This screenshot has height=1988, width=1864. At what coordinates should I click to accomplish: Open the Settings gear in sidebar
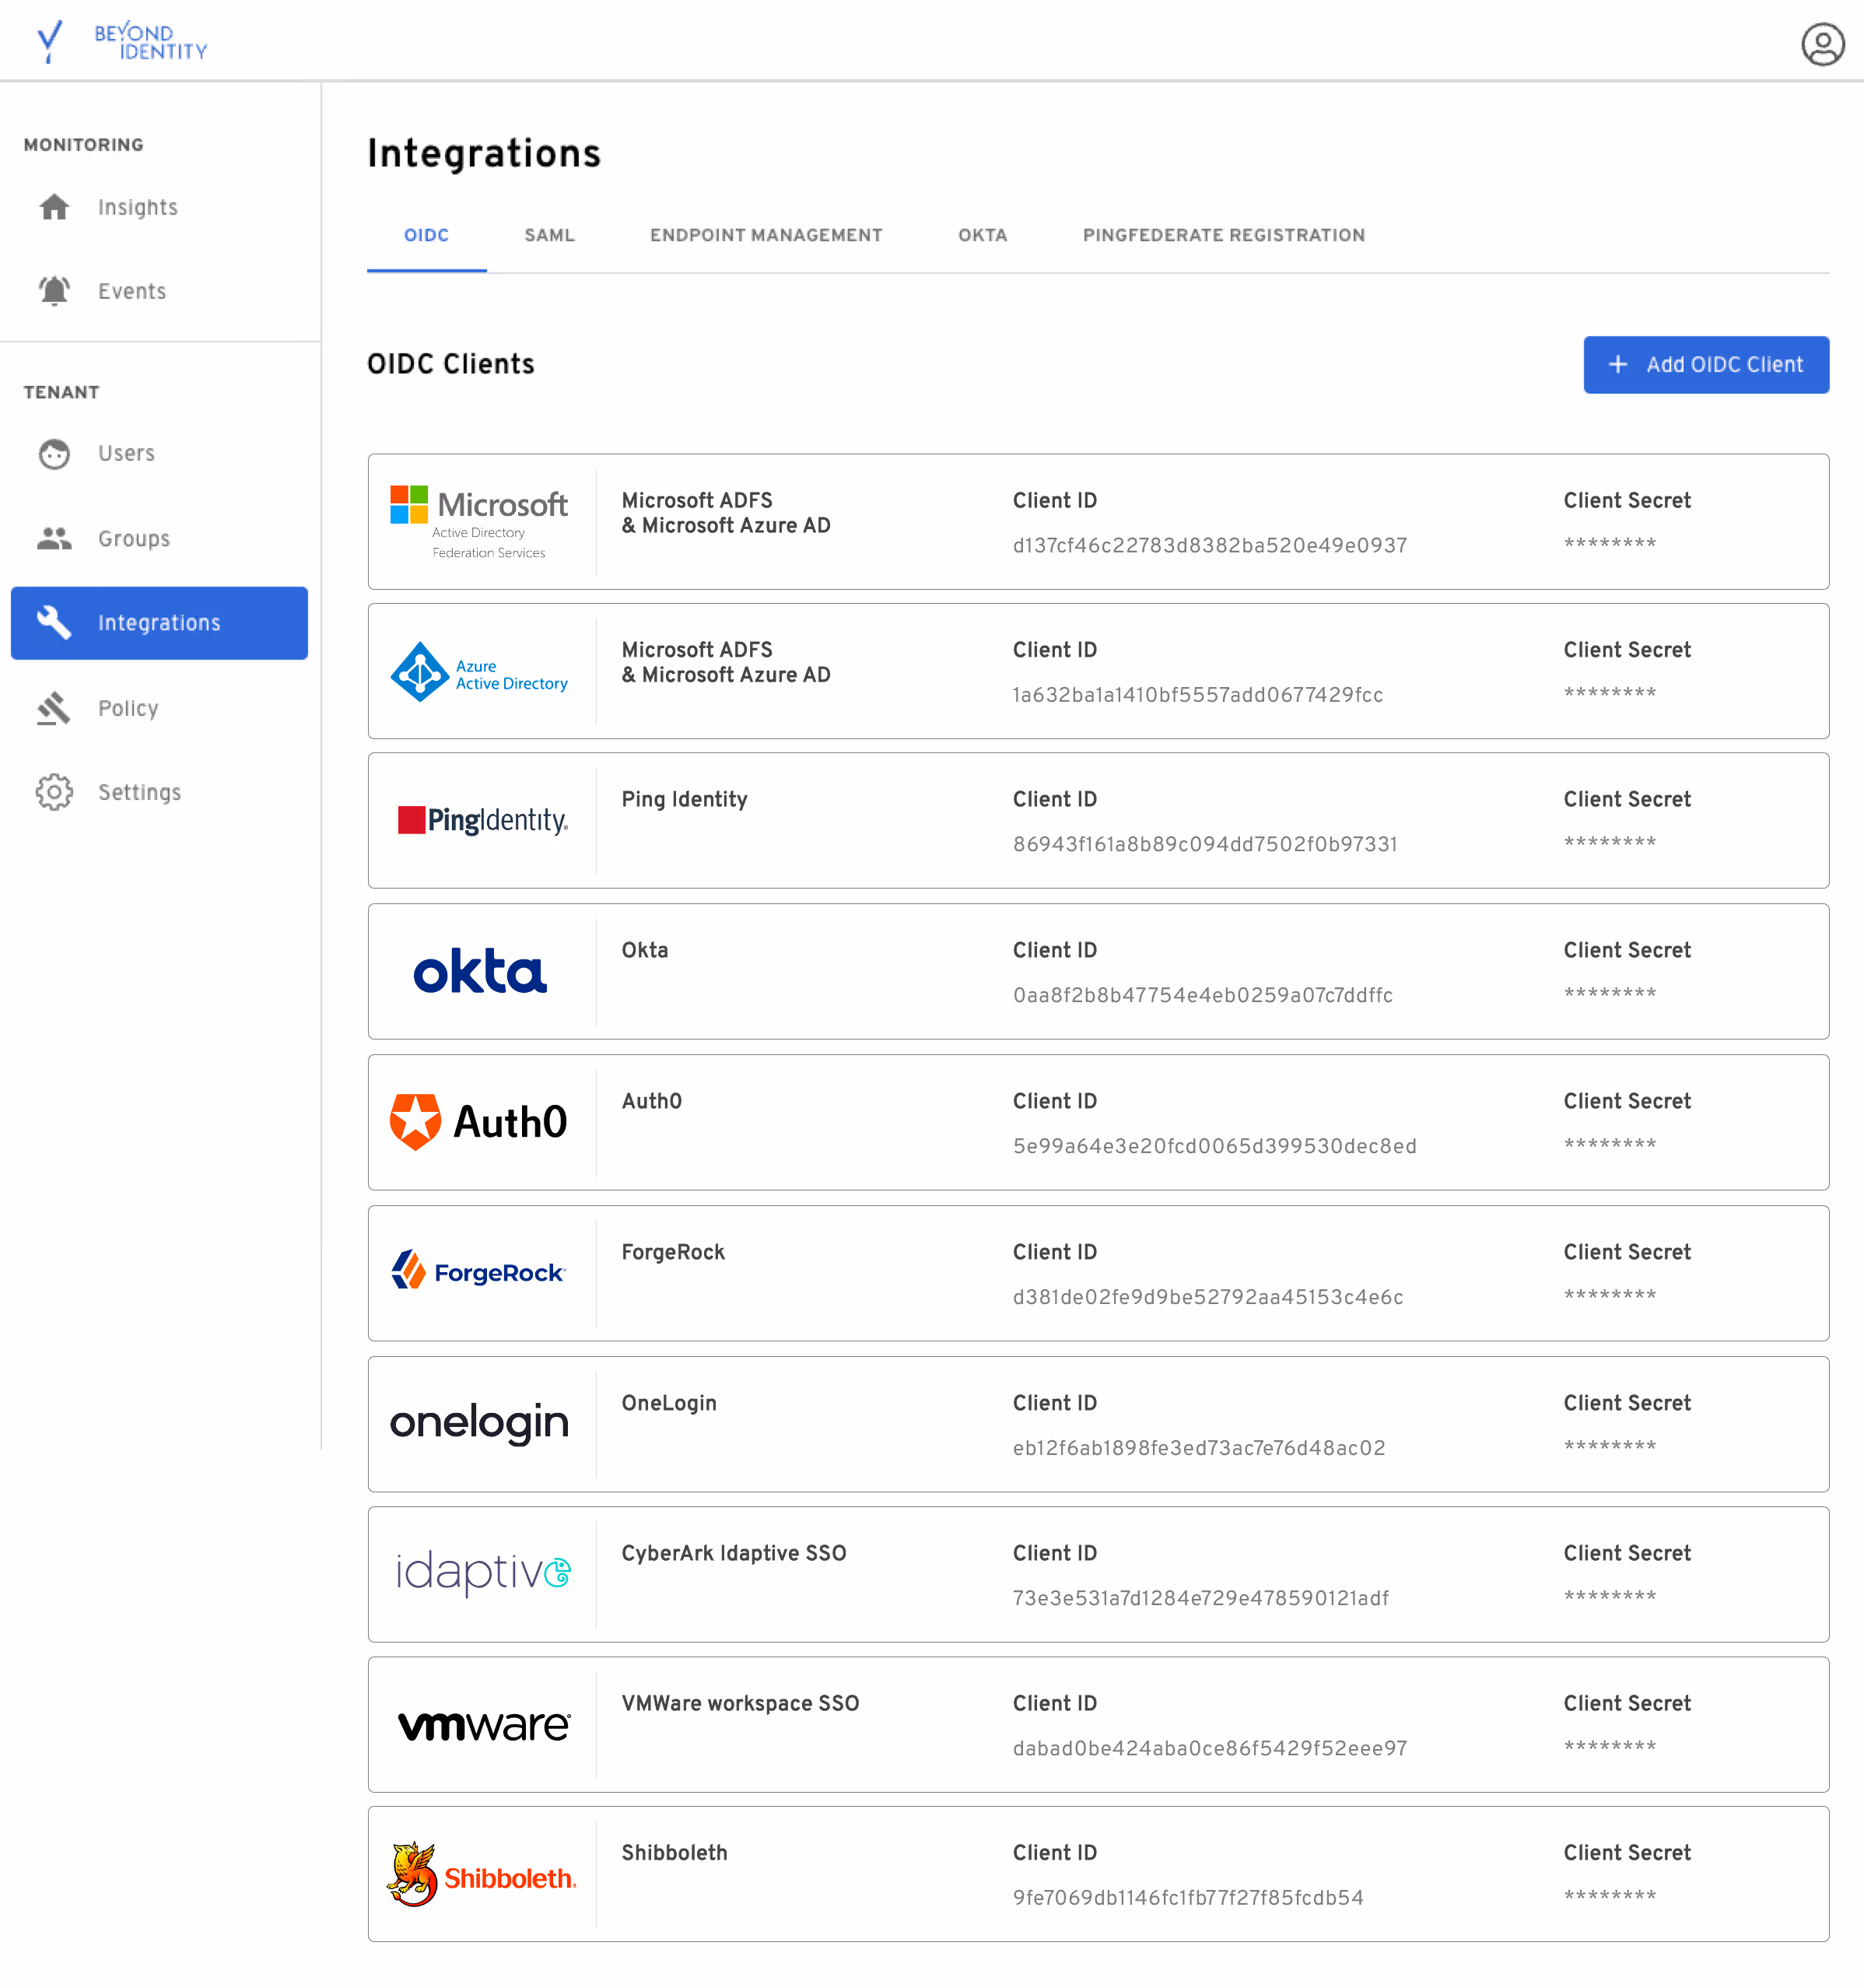tap(54, 791)
